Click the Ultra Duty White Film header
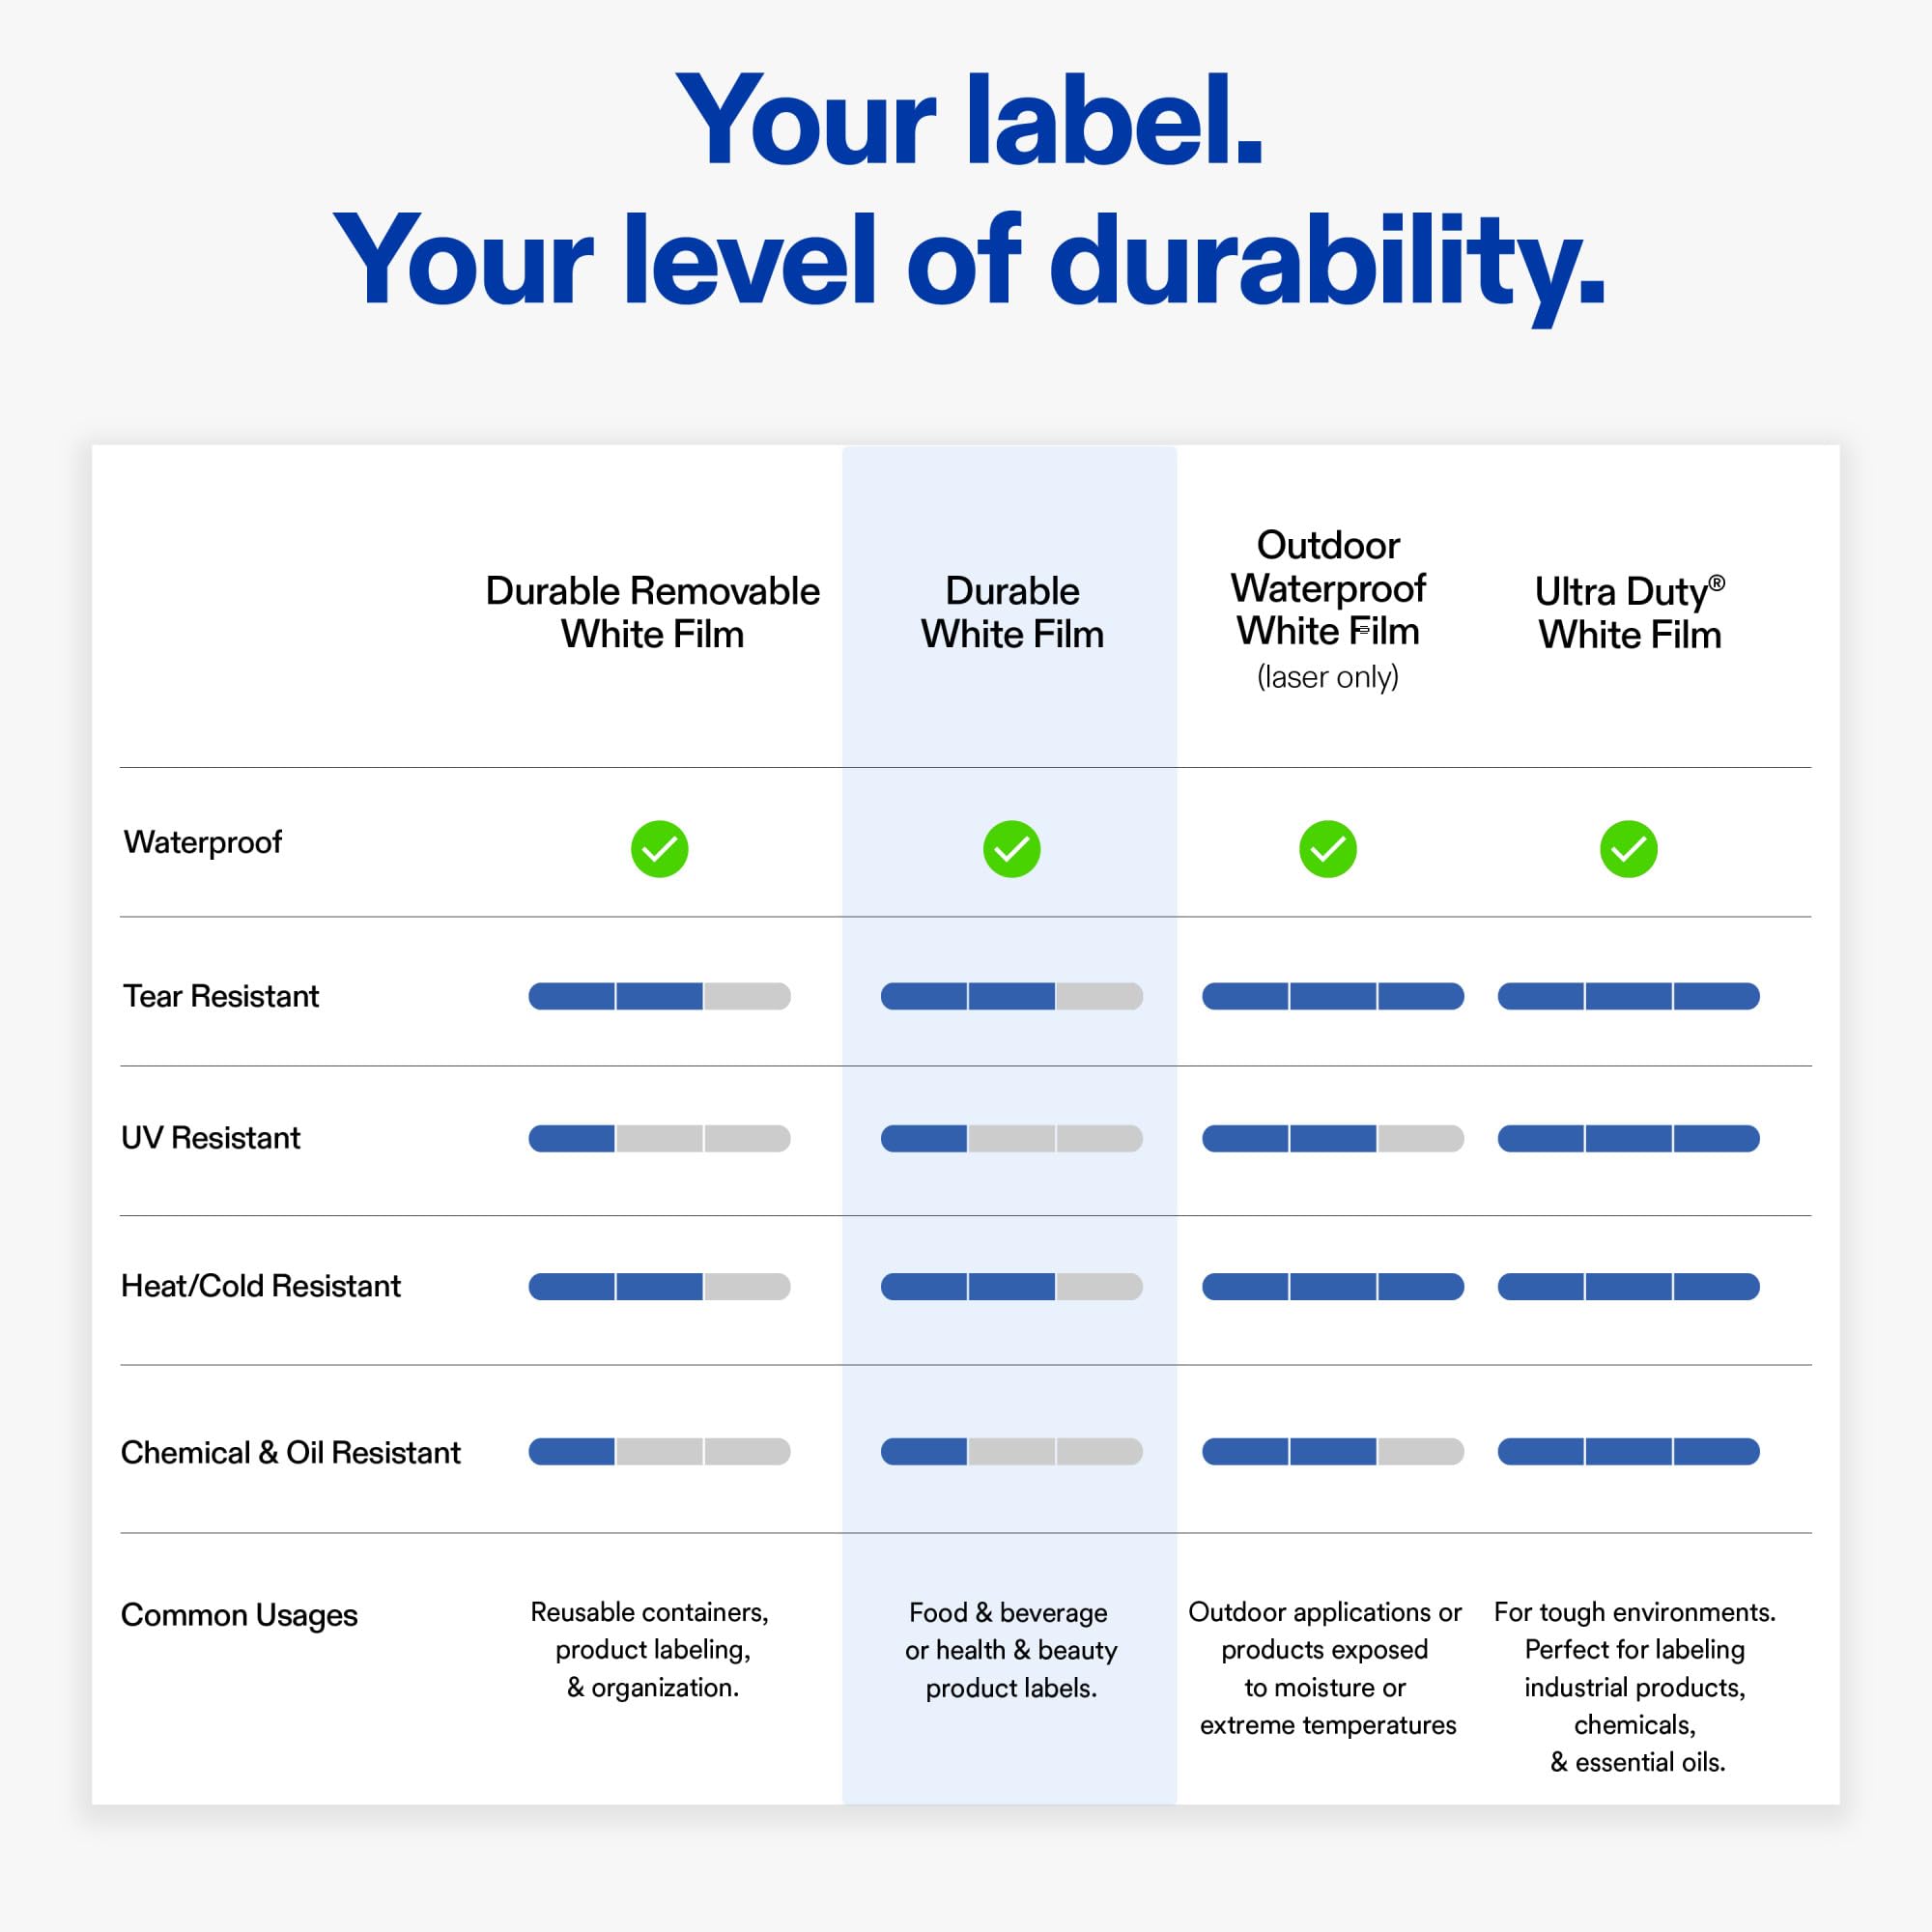Screen dimensions: 1932x1932 click(1630, 612)
